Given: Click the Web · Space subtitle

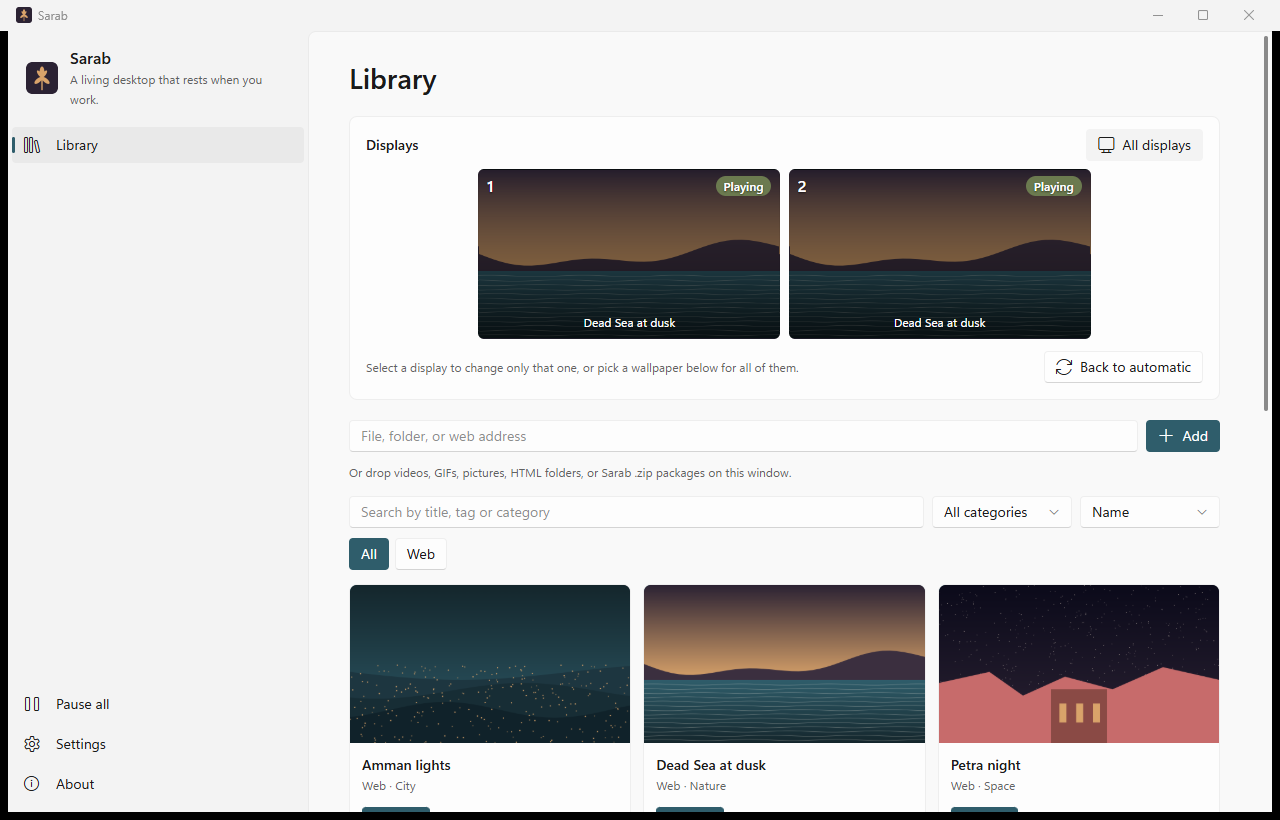Looking at the screenshot, I should coord(983,786).
